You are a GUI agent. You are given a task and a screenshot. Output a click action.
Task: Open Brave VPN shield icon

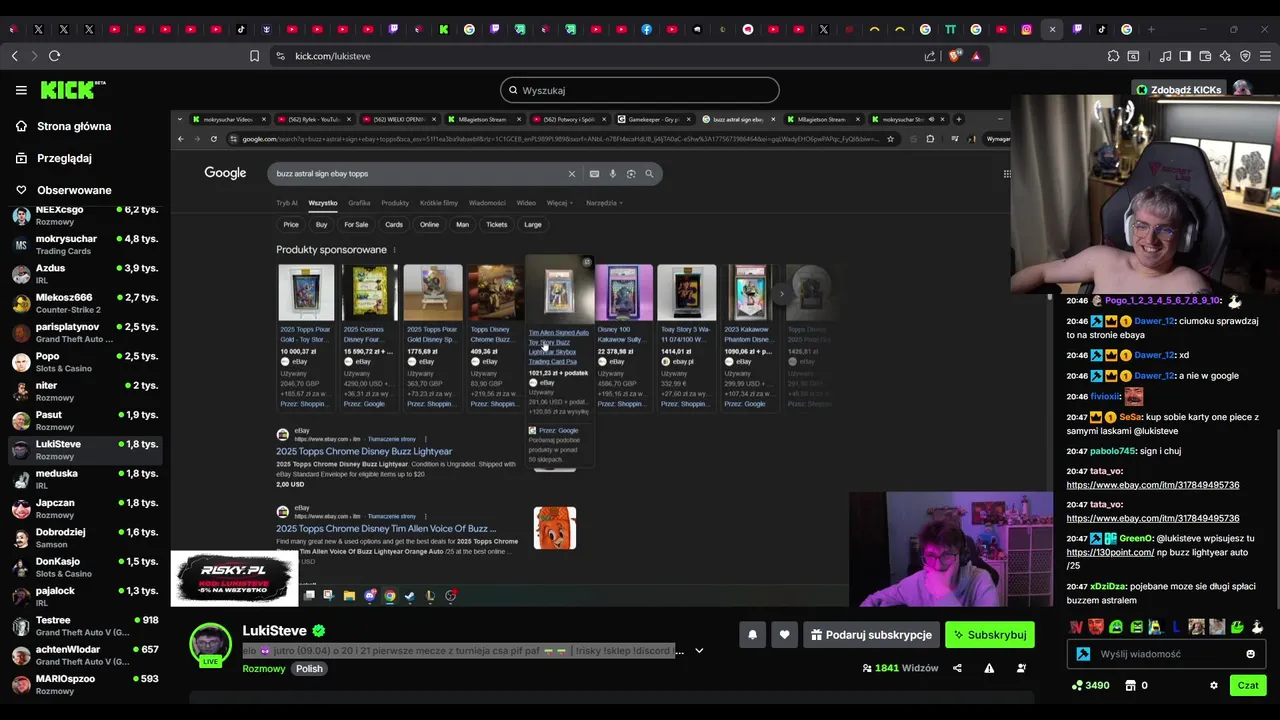(1245, 56)
